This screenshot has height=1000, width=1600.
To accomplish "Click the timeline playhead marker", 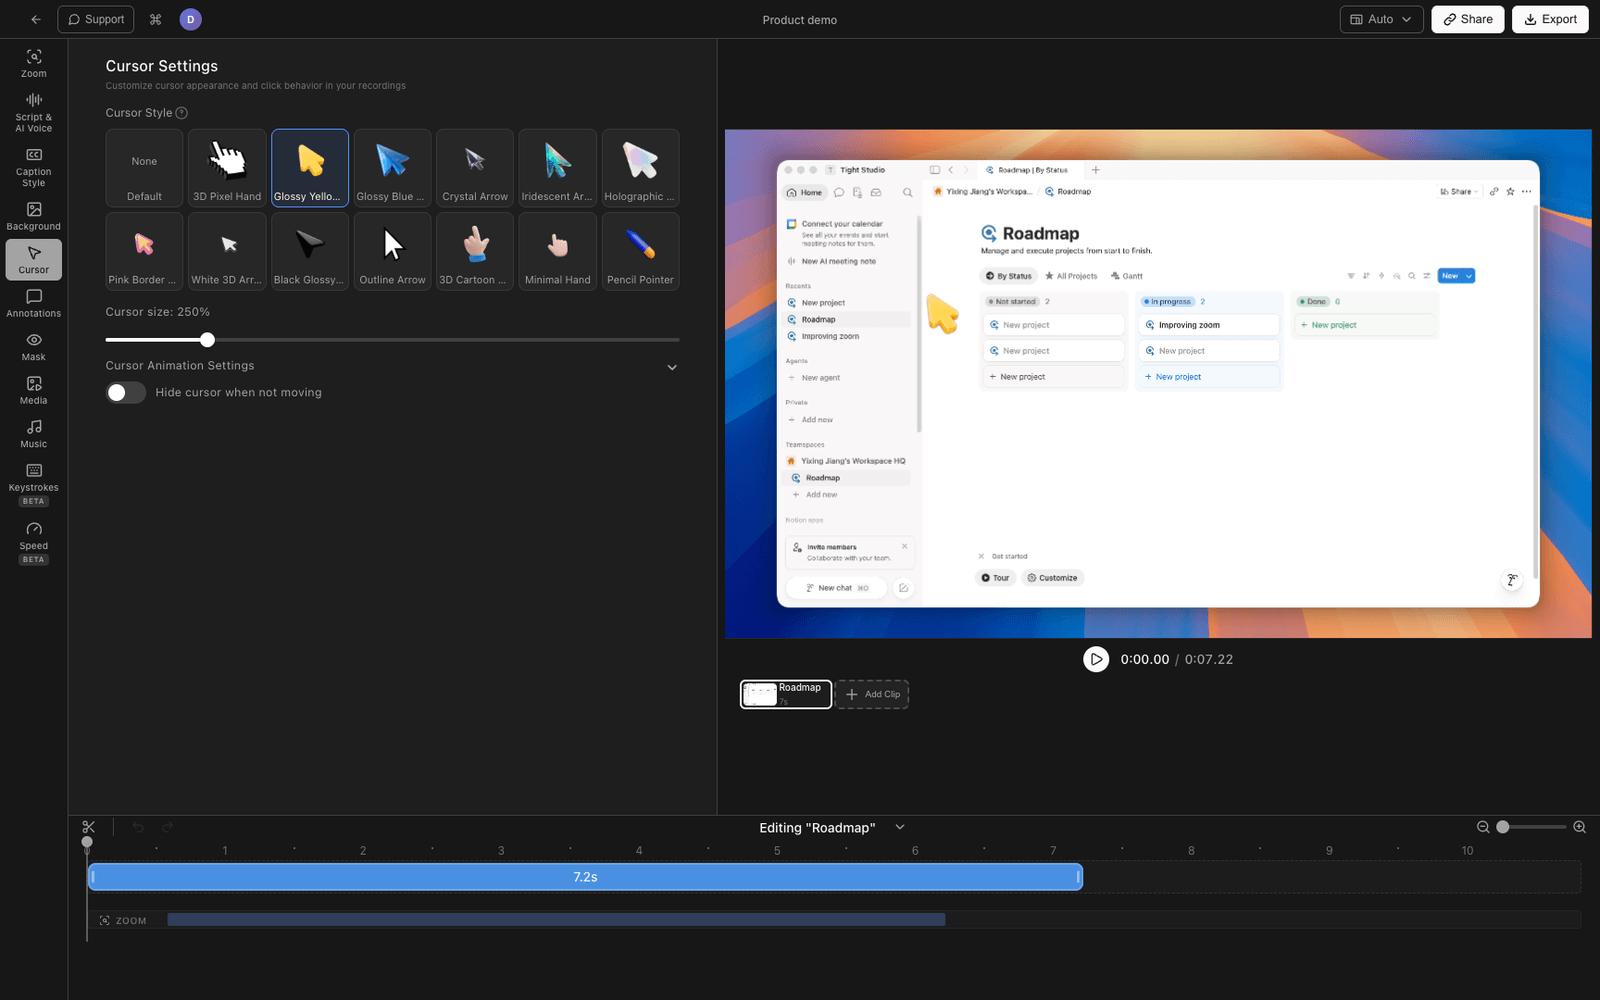I will pyautogui.click(x=87, y=842).
